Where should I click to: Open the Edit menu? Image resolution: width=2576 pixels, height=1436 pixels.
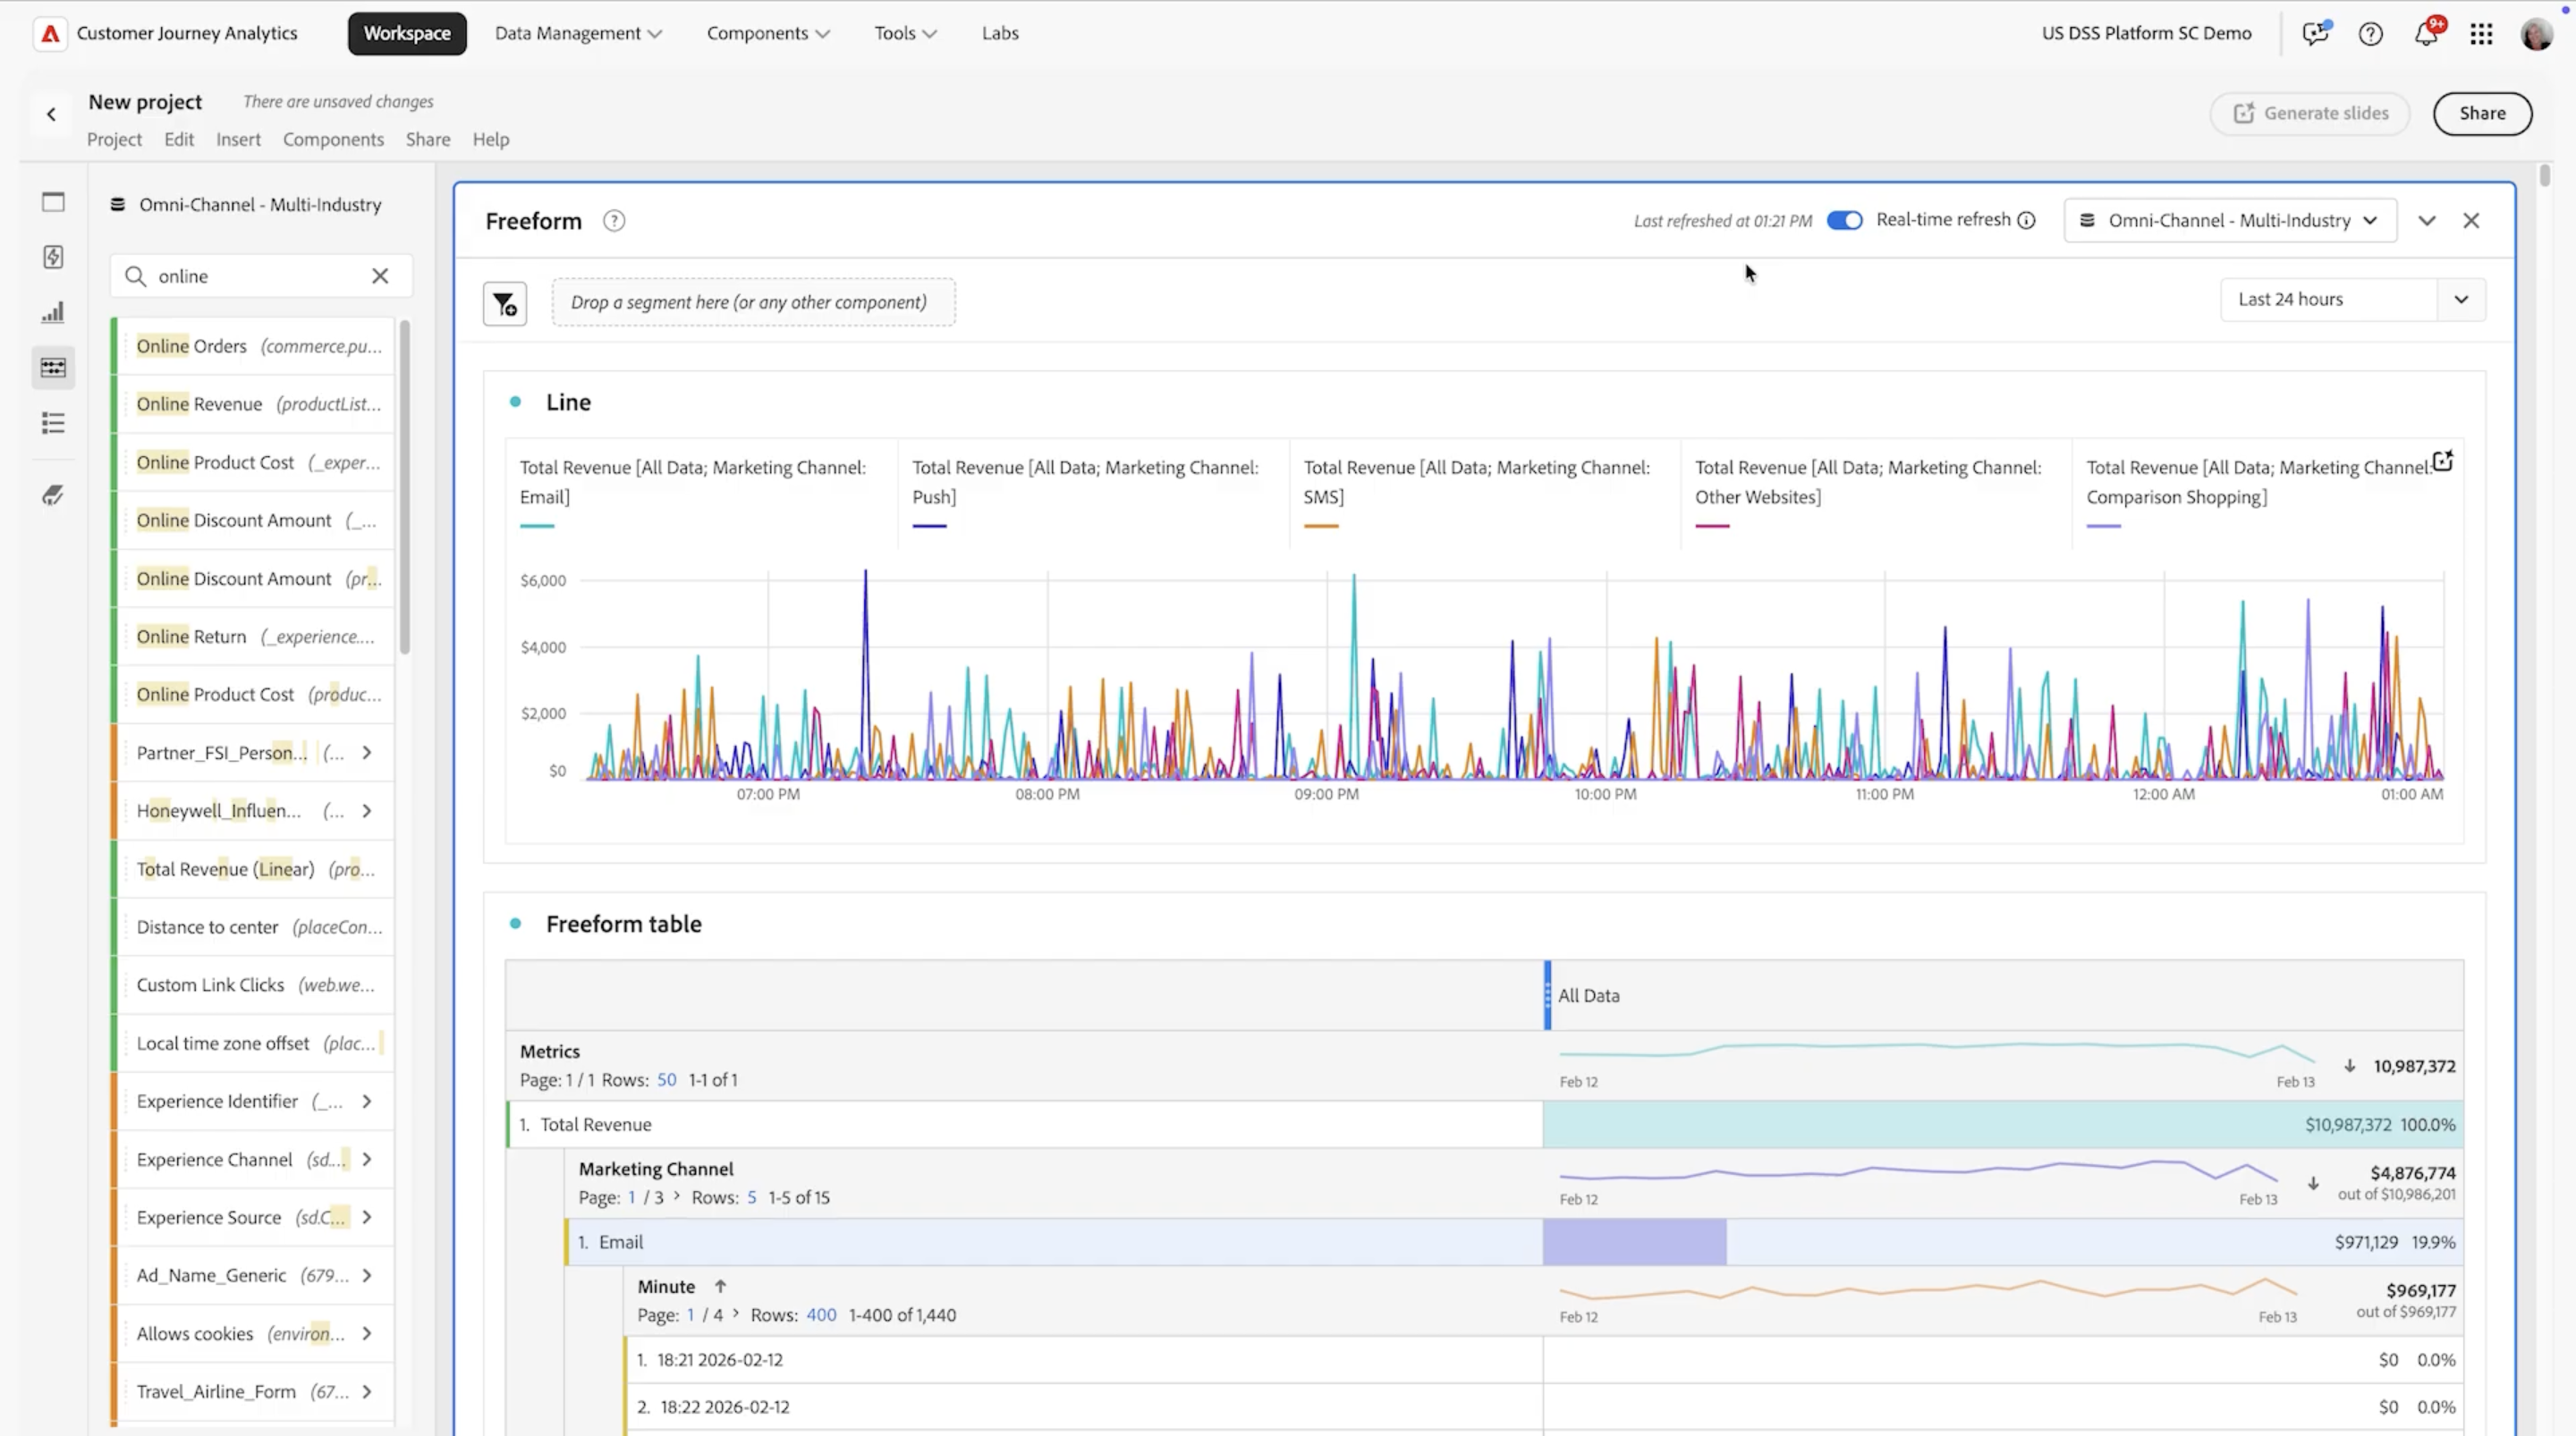[179, 139]
